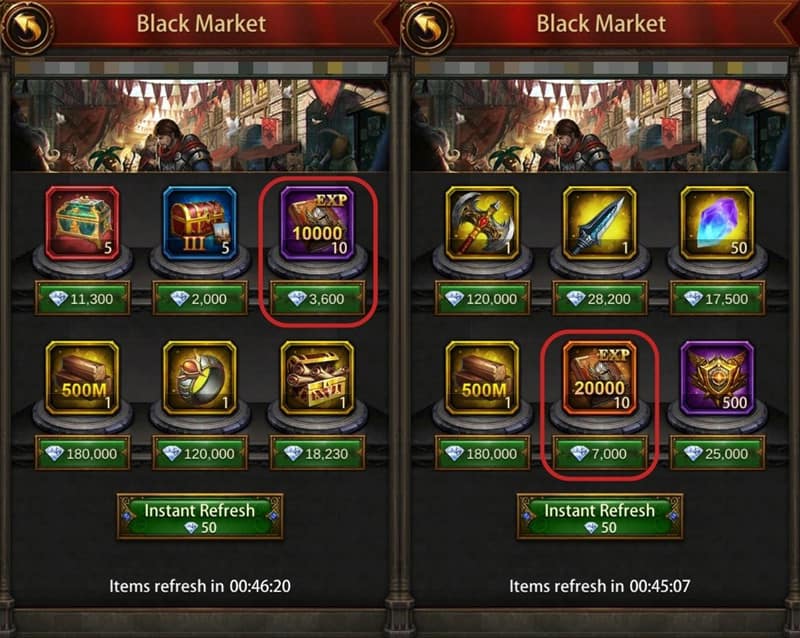
Task: Click the 11,300 gems price button
Action: (83, 299)
